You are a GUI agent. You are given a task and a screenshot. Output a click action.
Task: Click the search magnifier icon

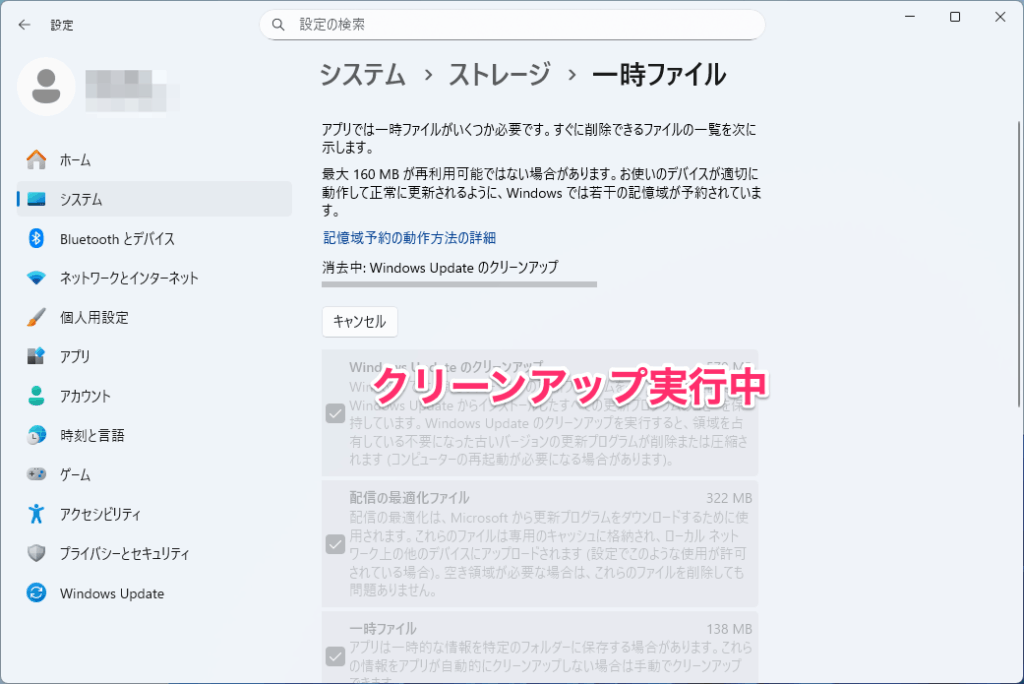click(x=278, y=25)
